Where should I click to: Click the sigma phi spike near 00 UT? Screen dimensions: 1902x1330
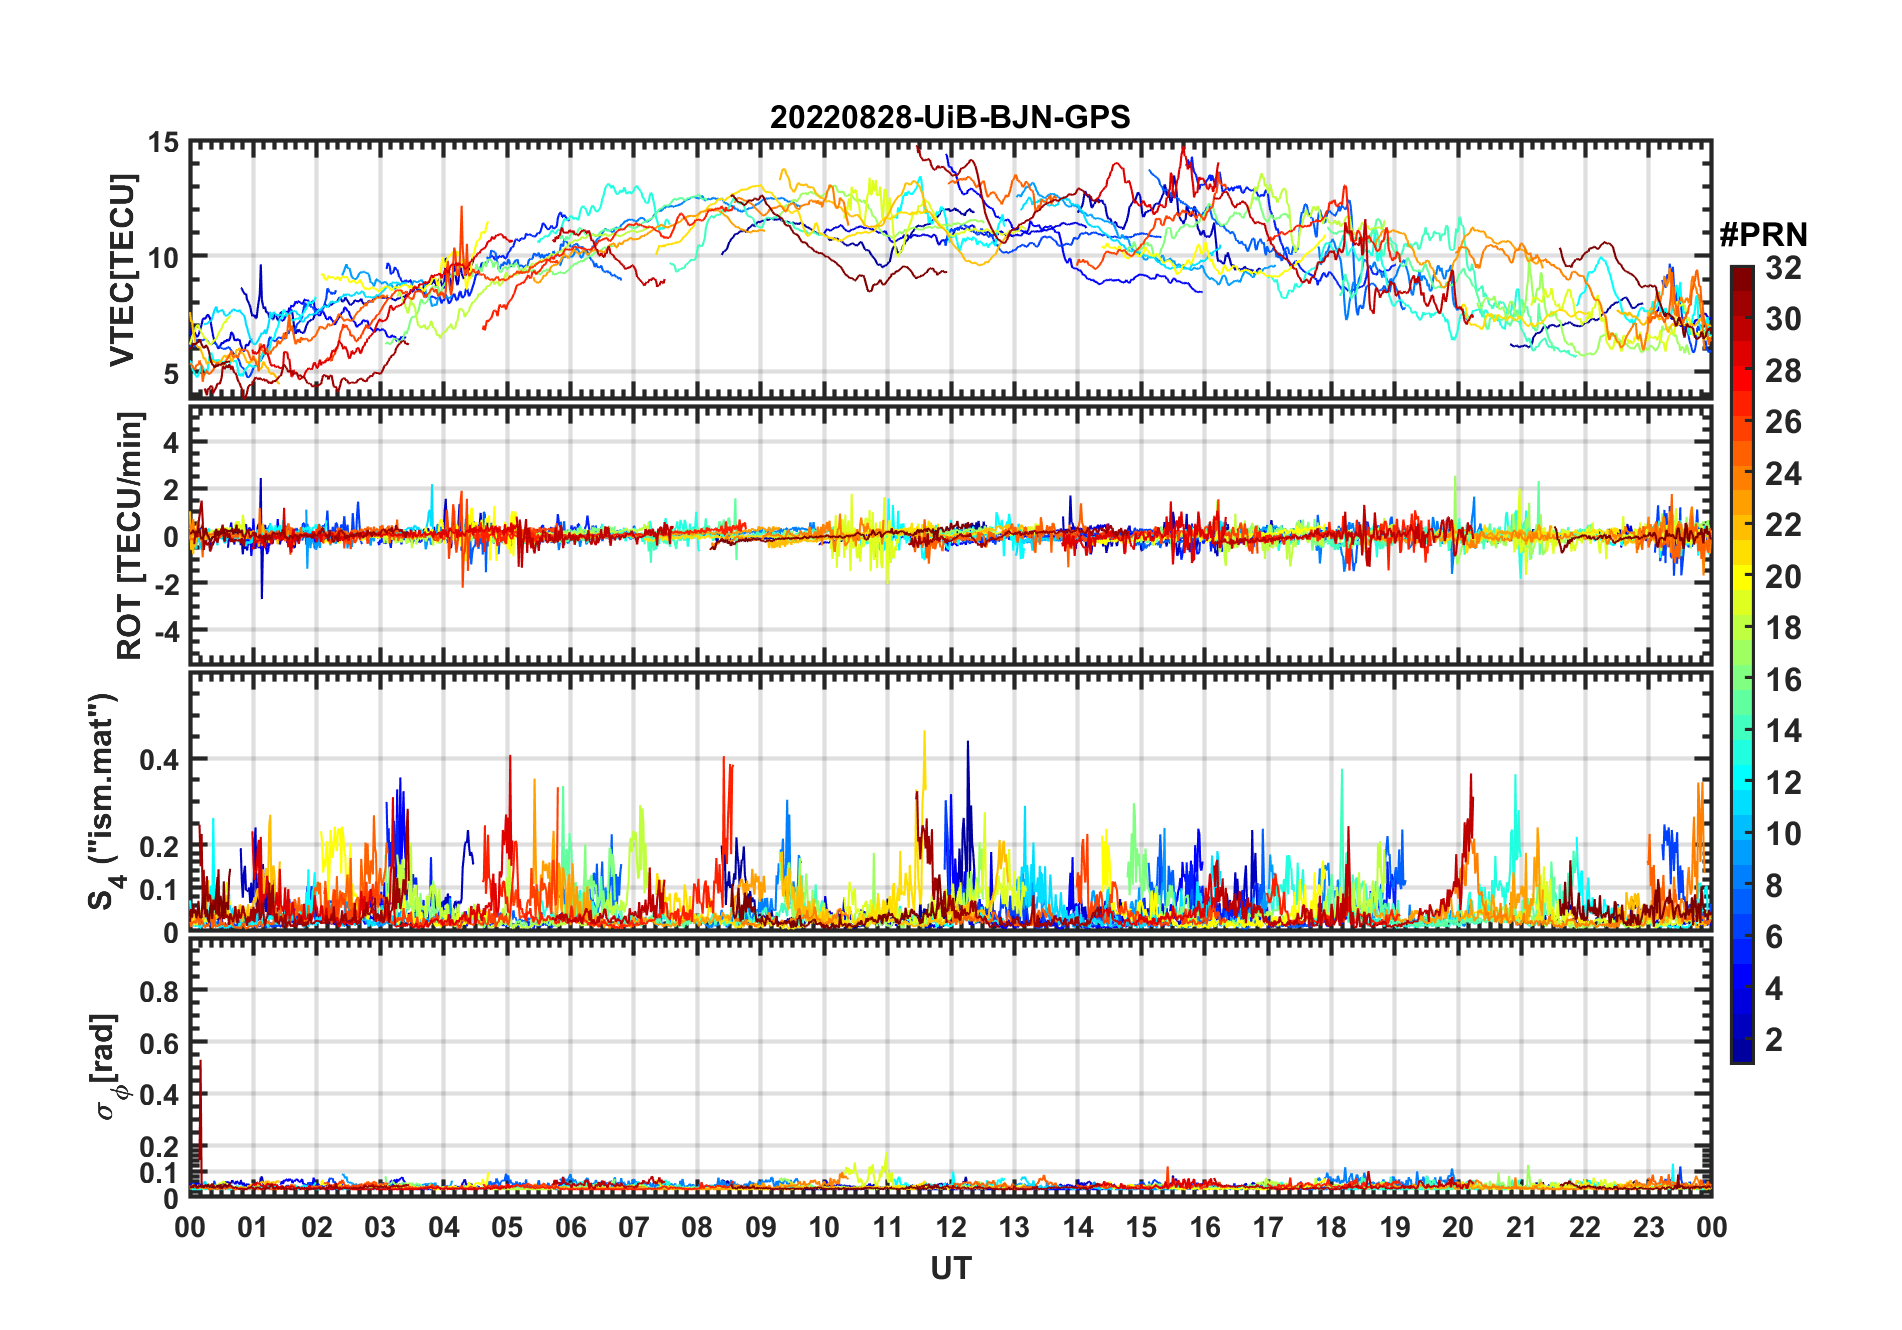pyautogui.click(x=200, y=1120)
